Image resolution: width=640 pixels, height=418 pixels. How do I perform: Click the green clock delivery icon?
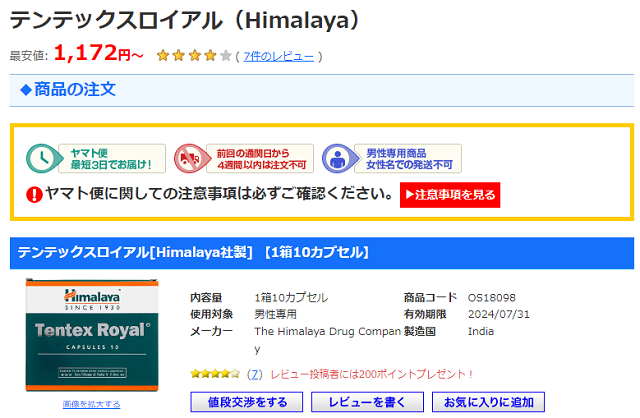[42, 158]
